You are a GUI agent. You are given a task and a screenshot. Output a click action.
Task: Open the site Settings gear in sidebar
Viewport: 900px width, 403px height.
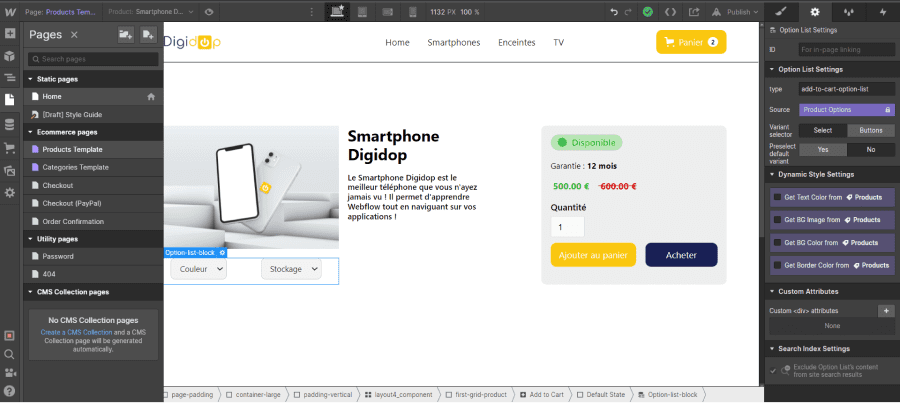[9, 193]
